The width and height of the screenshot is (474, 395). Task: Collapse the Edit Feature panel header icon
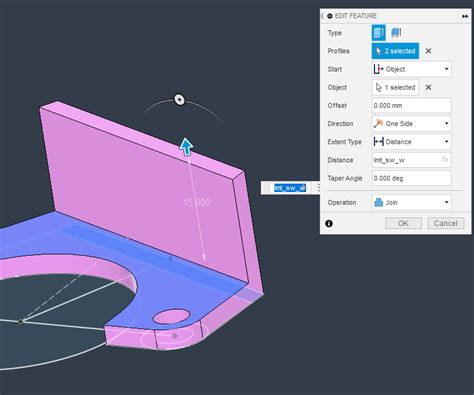tap(330, 16)
